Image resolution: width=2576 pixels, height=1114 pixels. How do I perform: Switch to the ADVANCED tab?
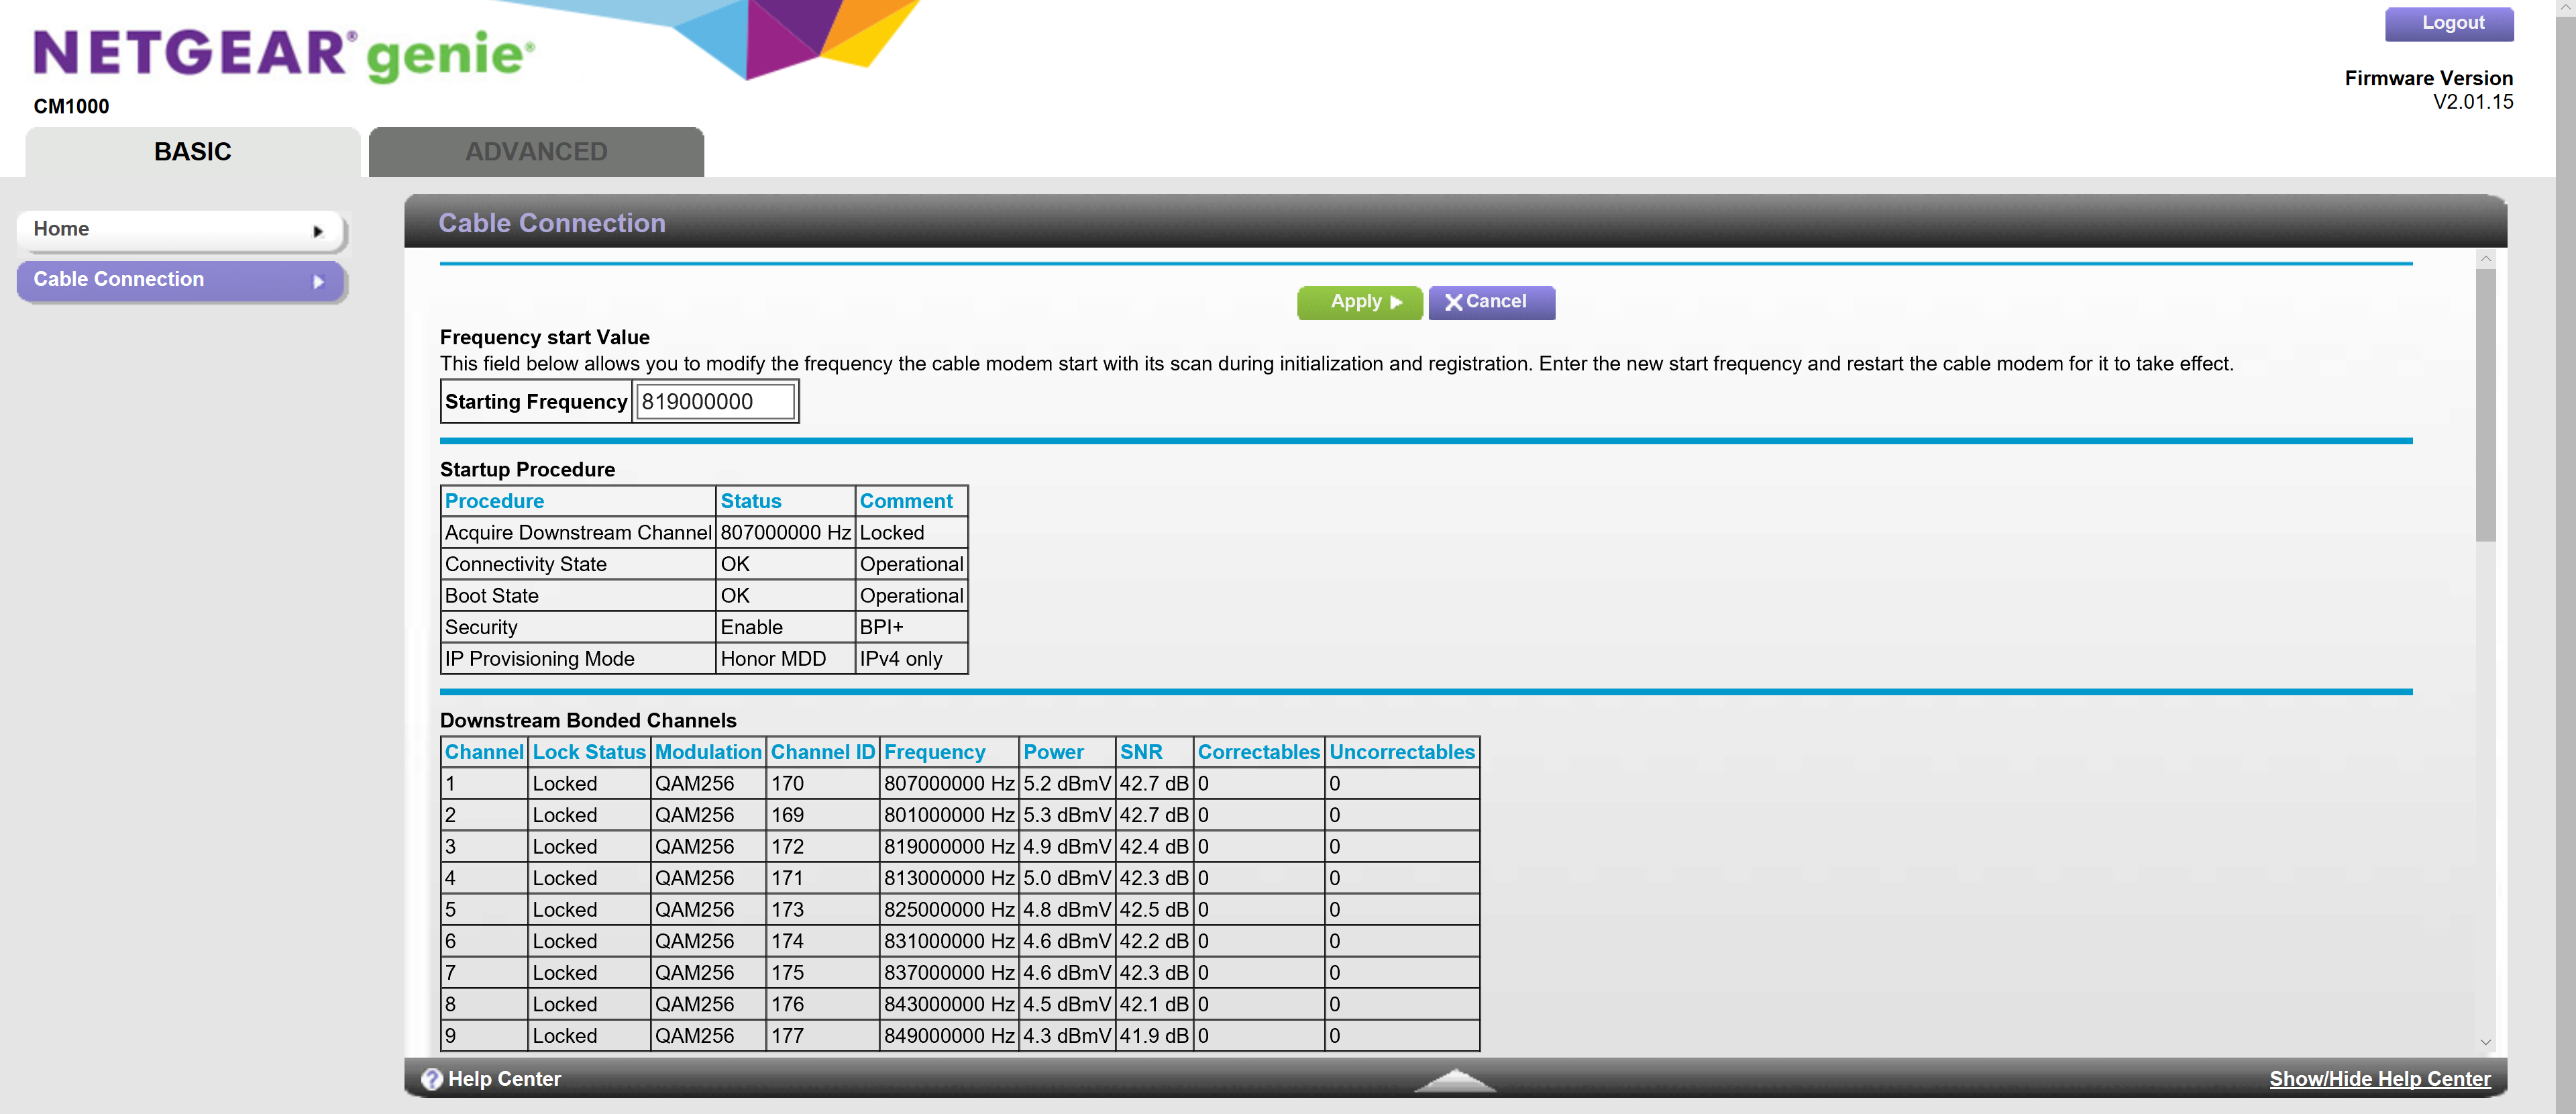[536, 152]
